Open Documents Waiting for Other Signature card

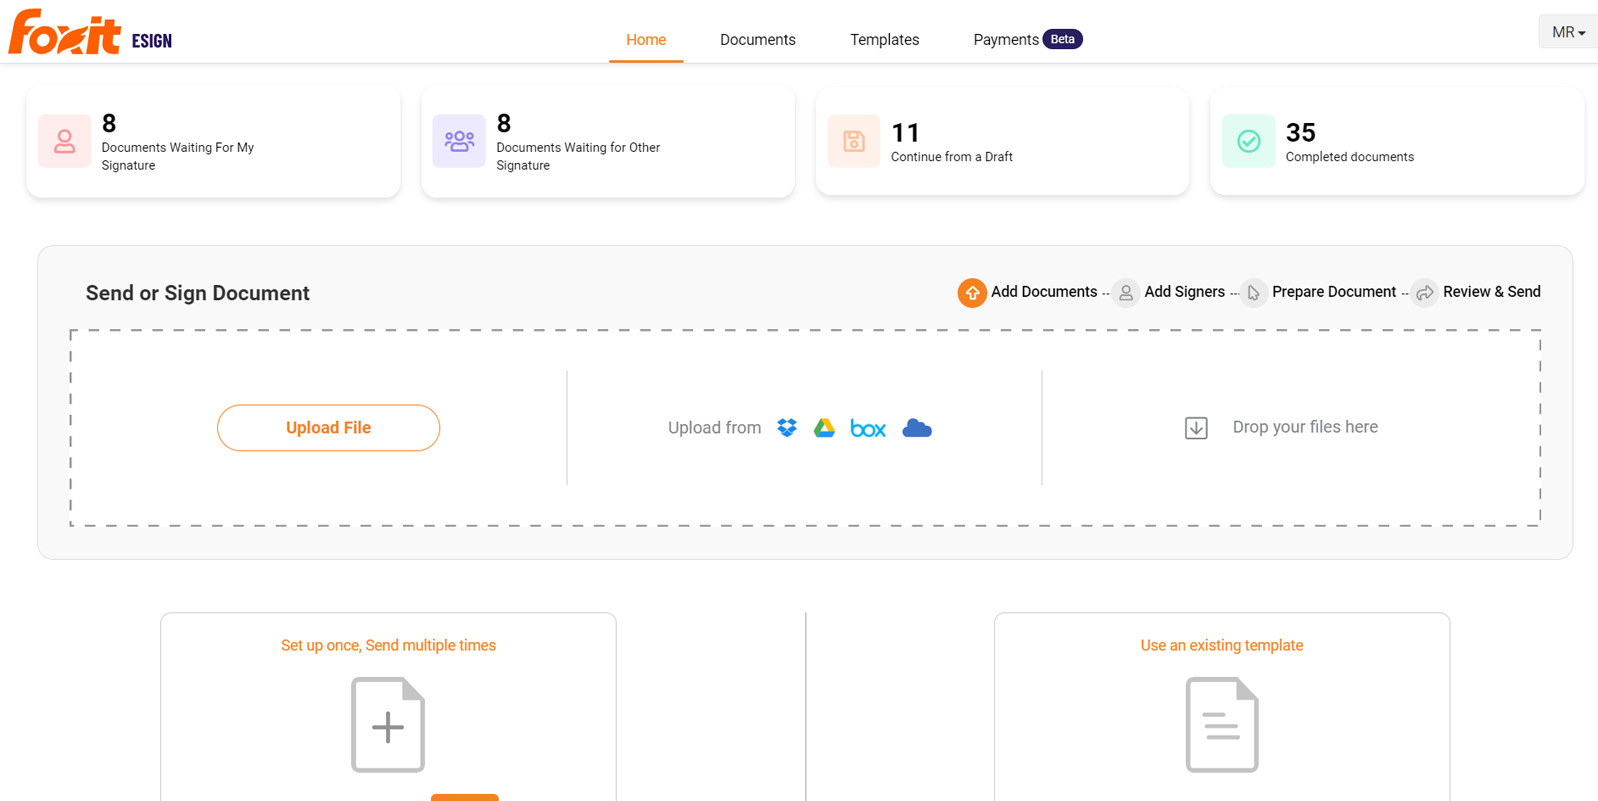click(x=608, y=141)
